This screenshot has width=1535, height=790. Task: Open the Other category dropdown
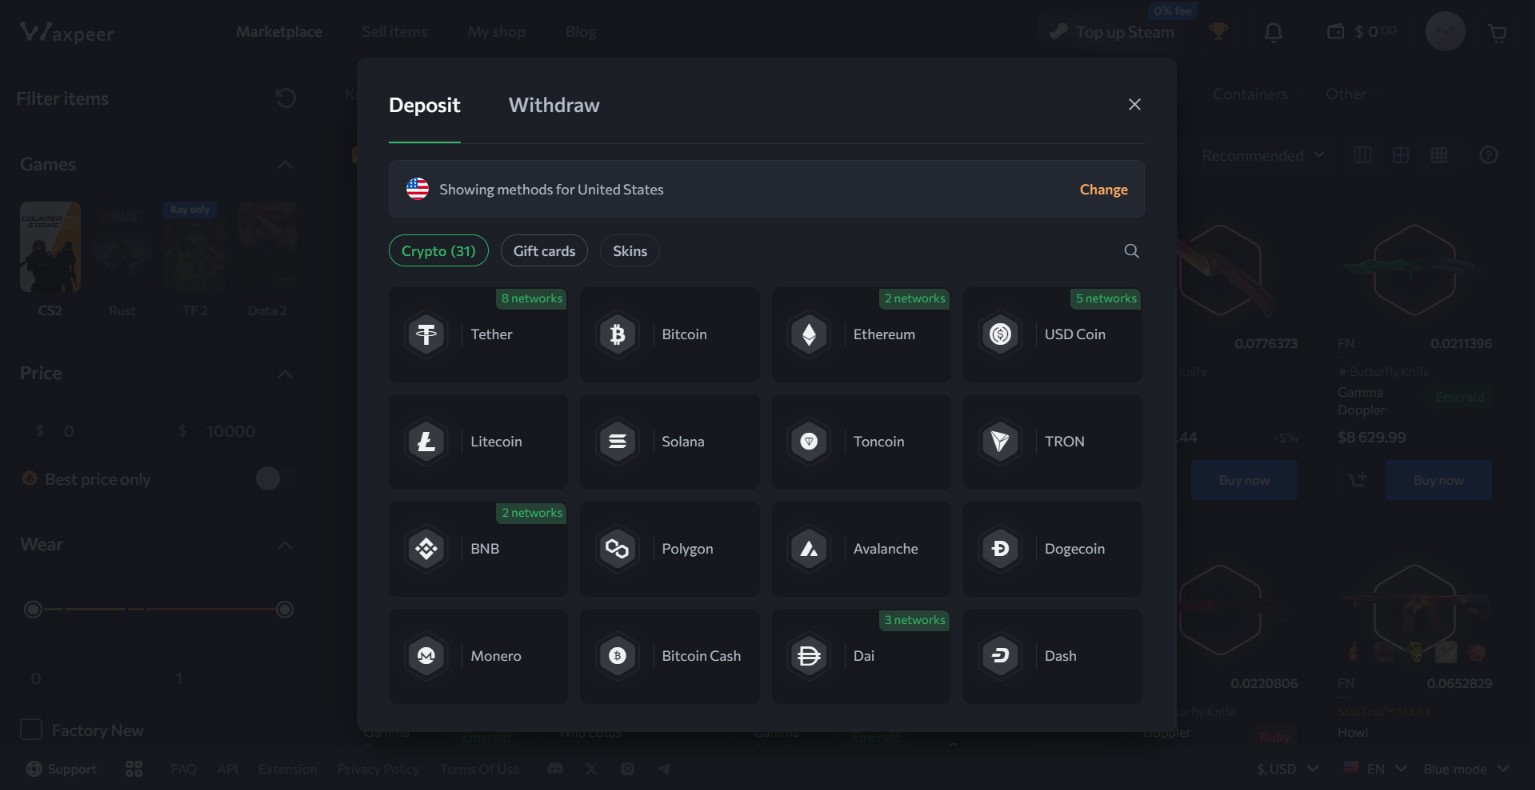click(1353, 94)
